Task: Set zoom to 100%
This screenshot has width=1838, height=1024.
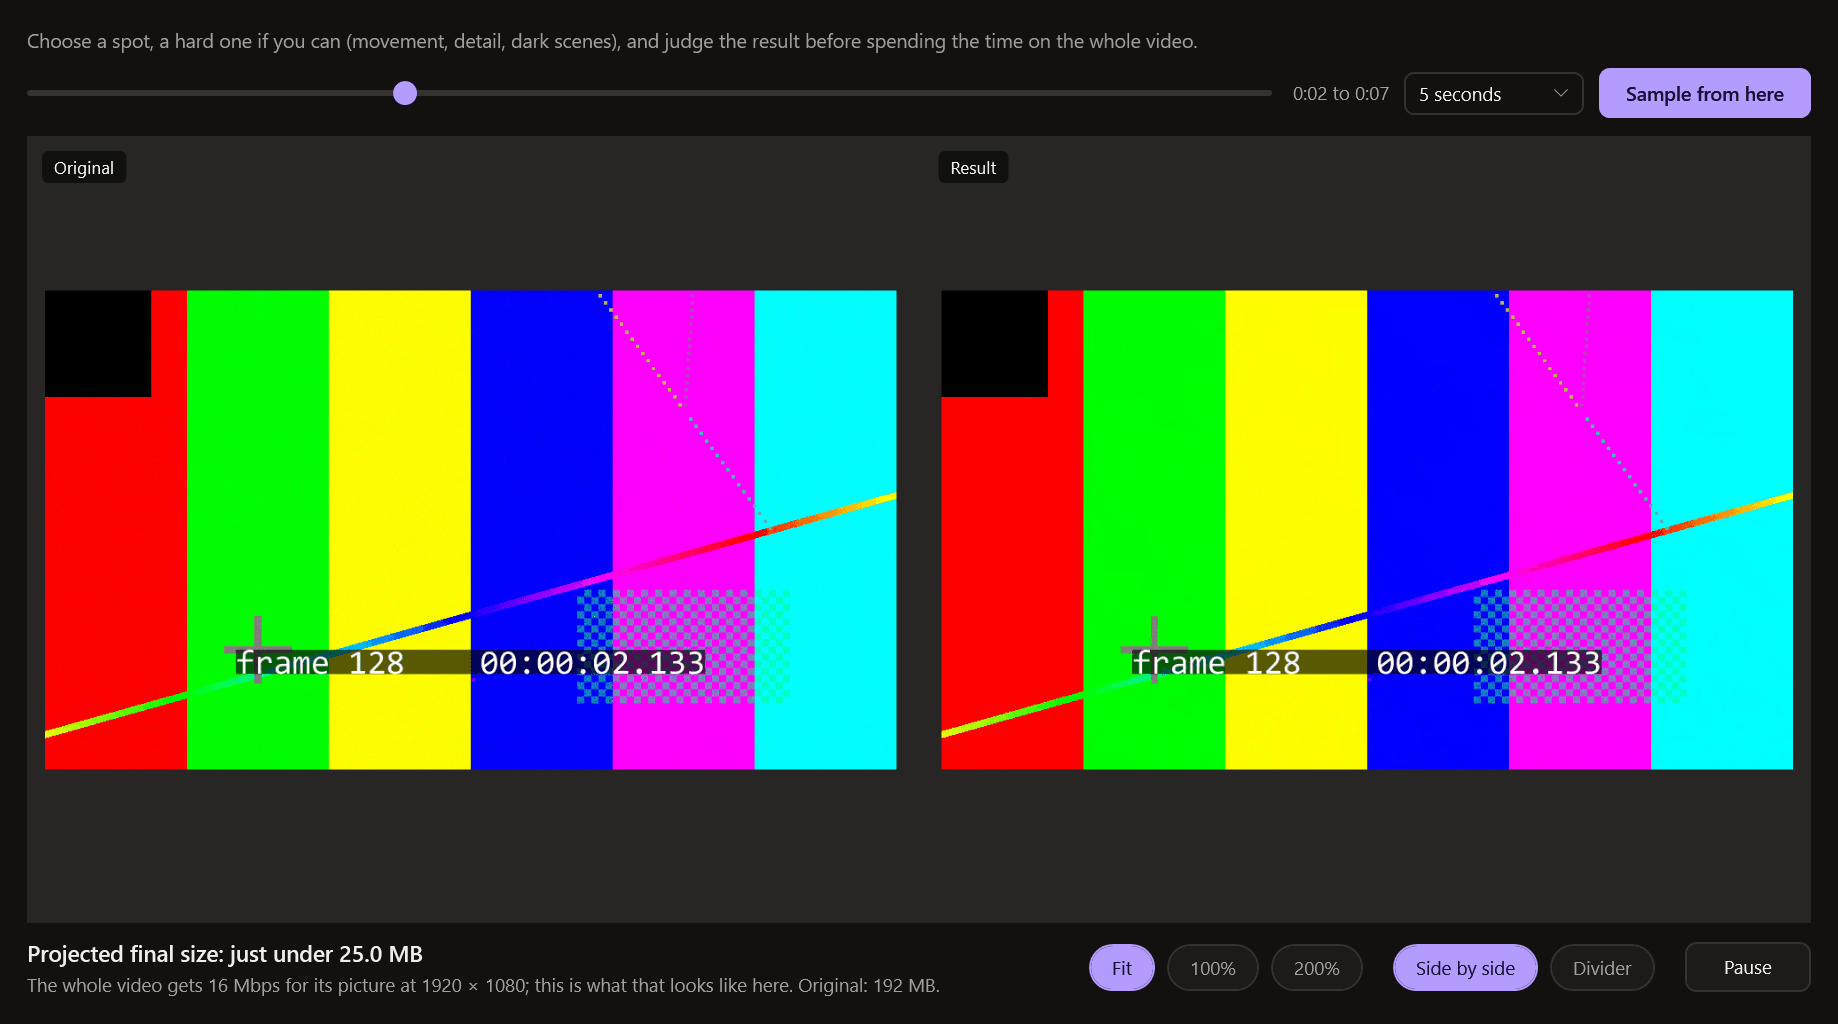Action: (1212, 968)
